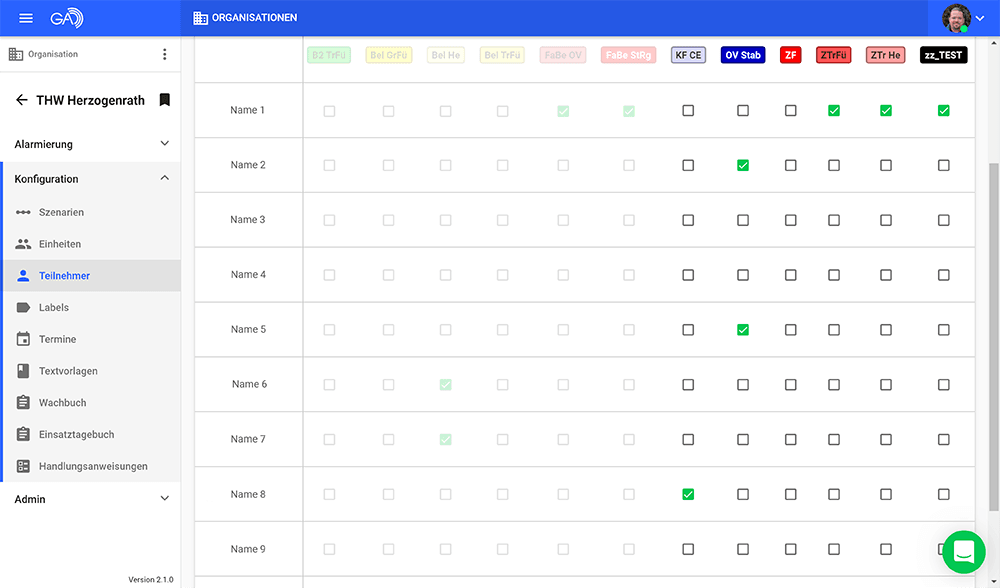Click the Labels tag icon
The height and width of the screenshot is (588, 1000).
pos(23,307)
